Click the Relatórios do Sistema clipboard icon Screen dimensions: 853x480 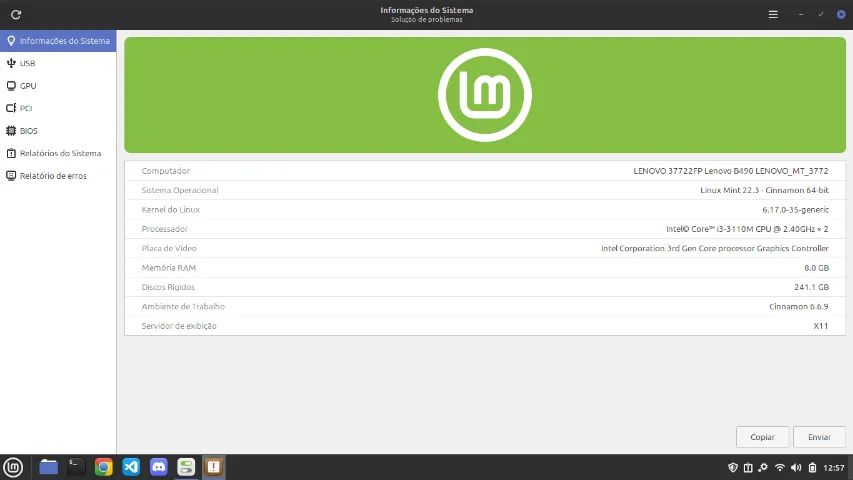pyautogui.click(x=11, y=153)
